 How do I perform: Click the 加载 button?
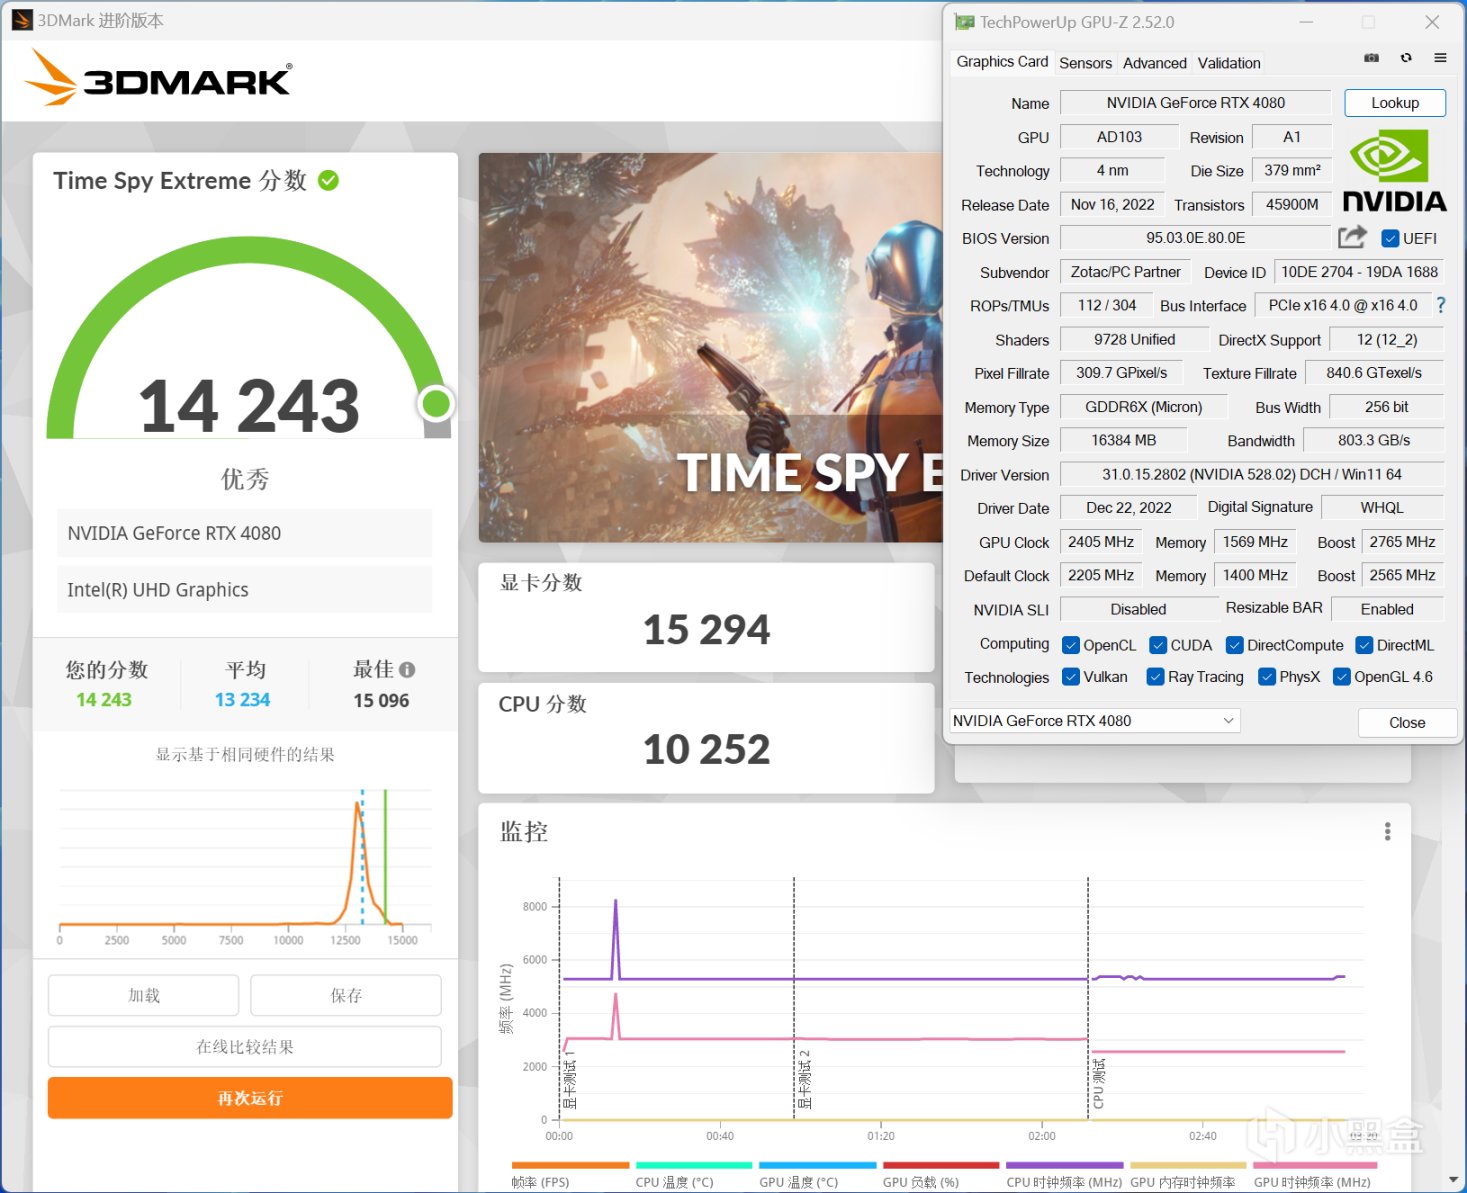click(144, 995)
